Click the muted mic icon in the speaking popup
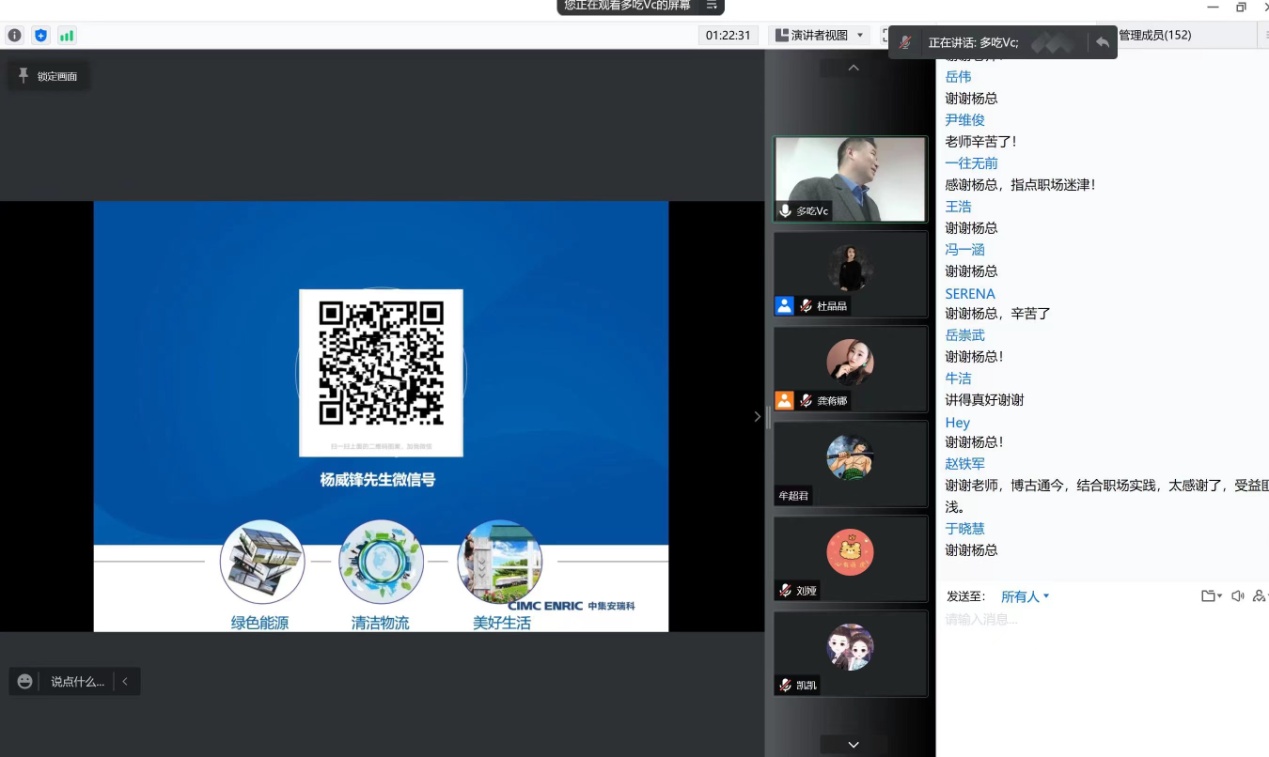 coord(905,42)
